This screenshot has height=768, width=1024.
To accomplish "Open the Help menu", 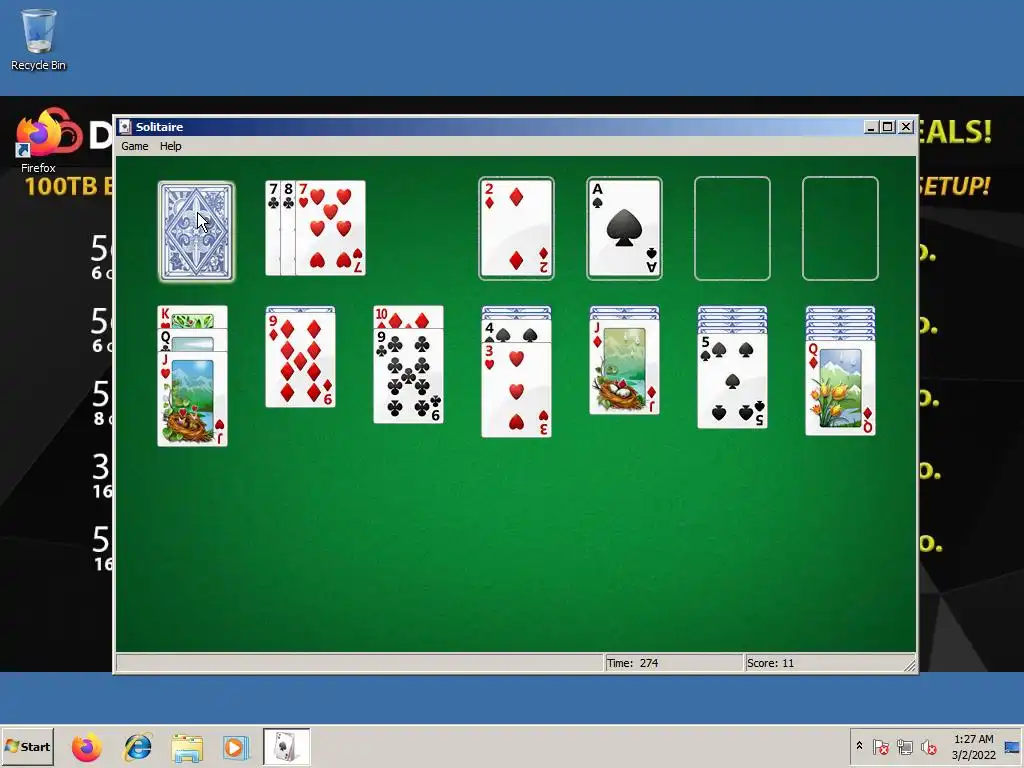I will point(170,146).
